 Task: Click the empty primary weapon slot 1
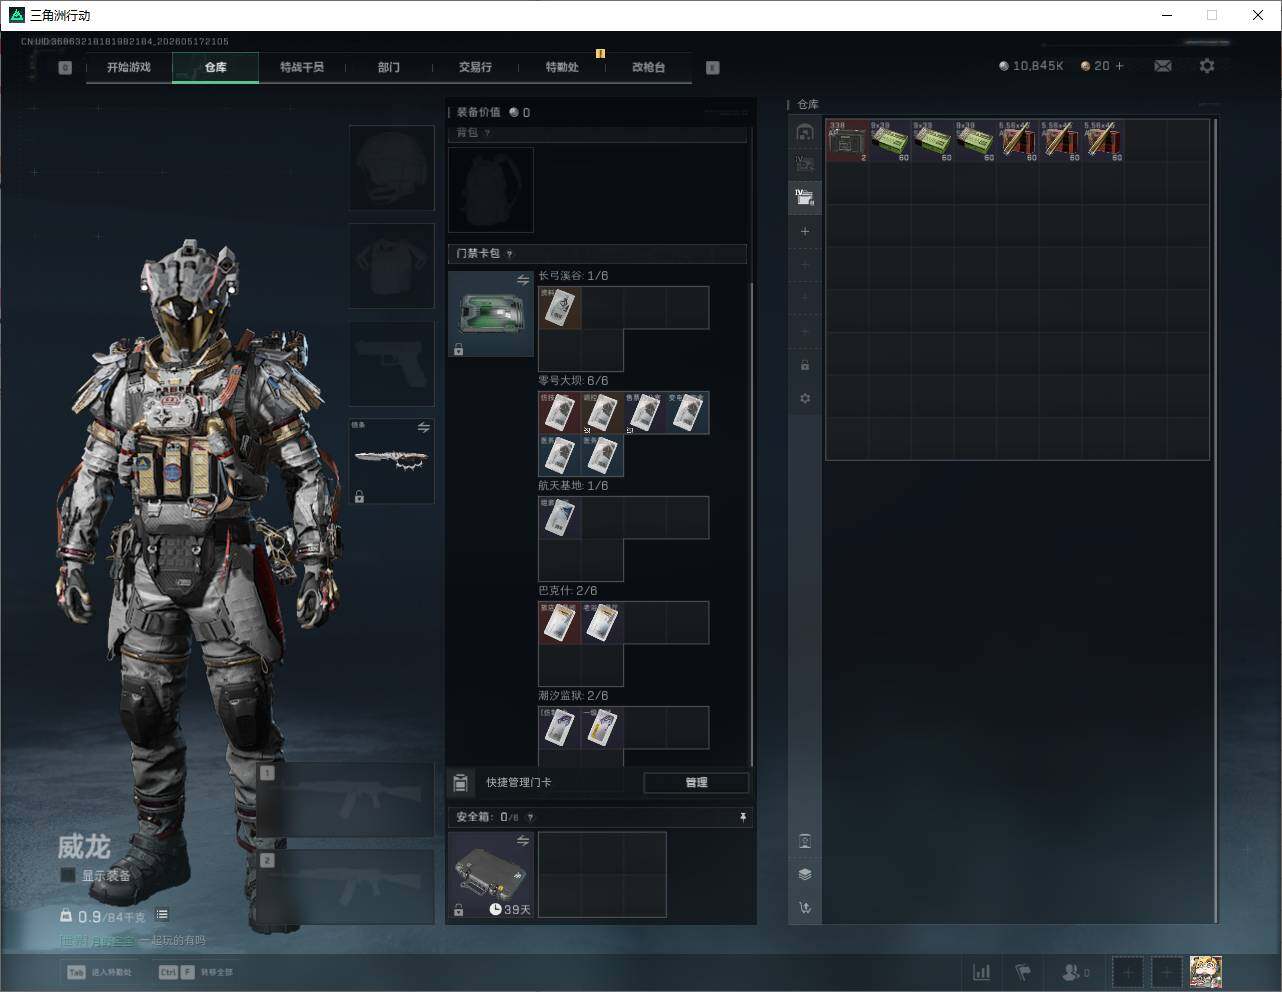point(346,799)
